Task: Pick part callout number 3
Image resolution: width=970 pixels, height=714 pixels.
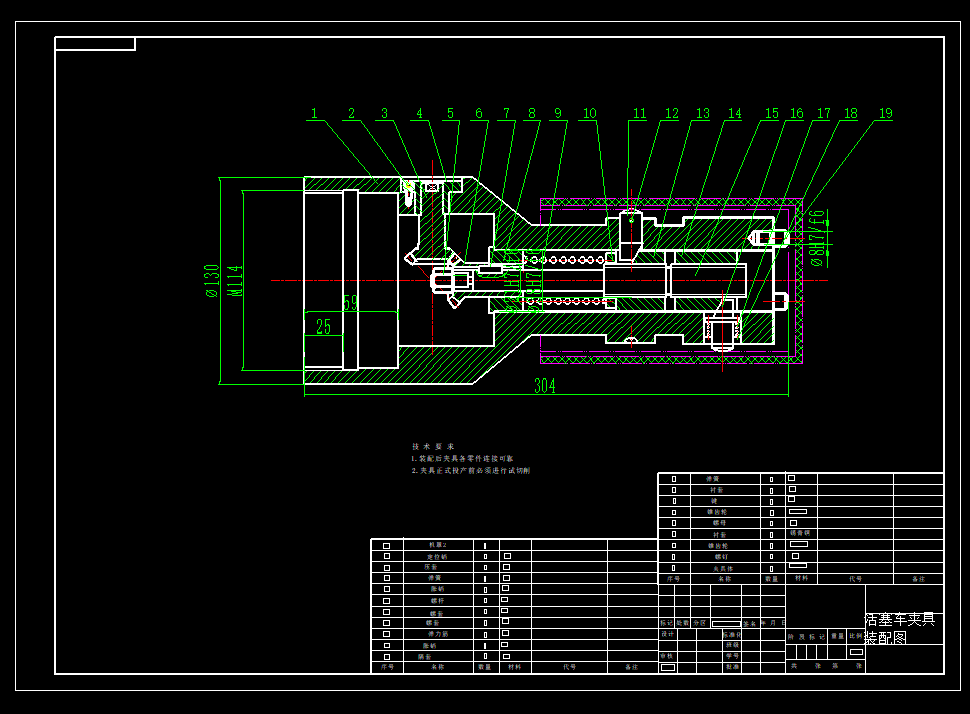Action: tap(384, 113)
